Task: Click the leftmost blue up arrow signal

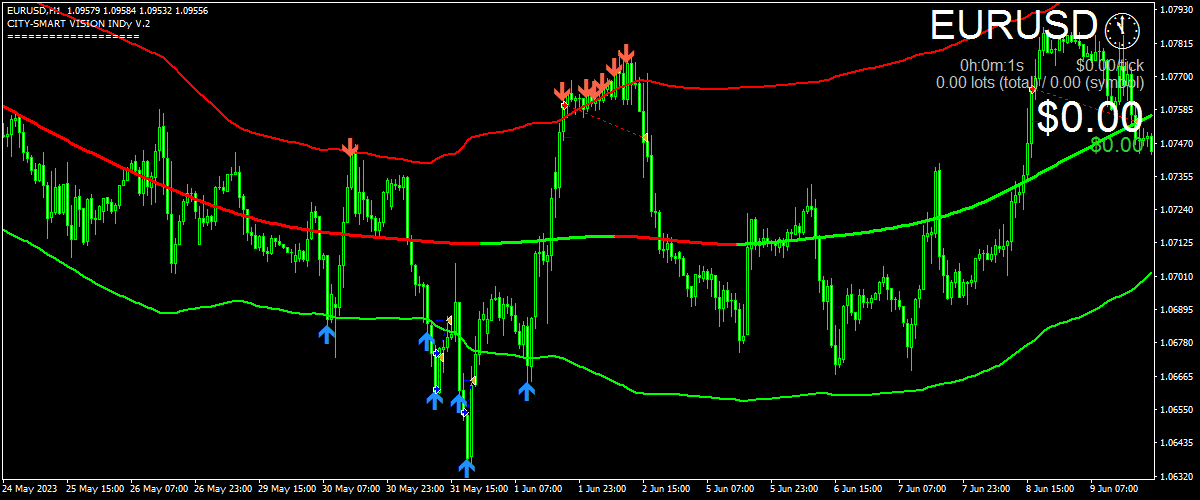Action: [x=327, y=332]
